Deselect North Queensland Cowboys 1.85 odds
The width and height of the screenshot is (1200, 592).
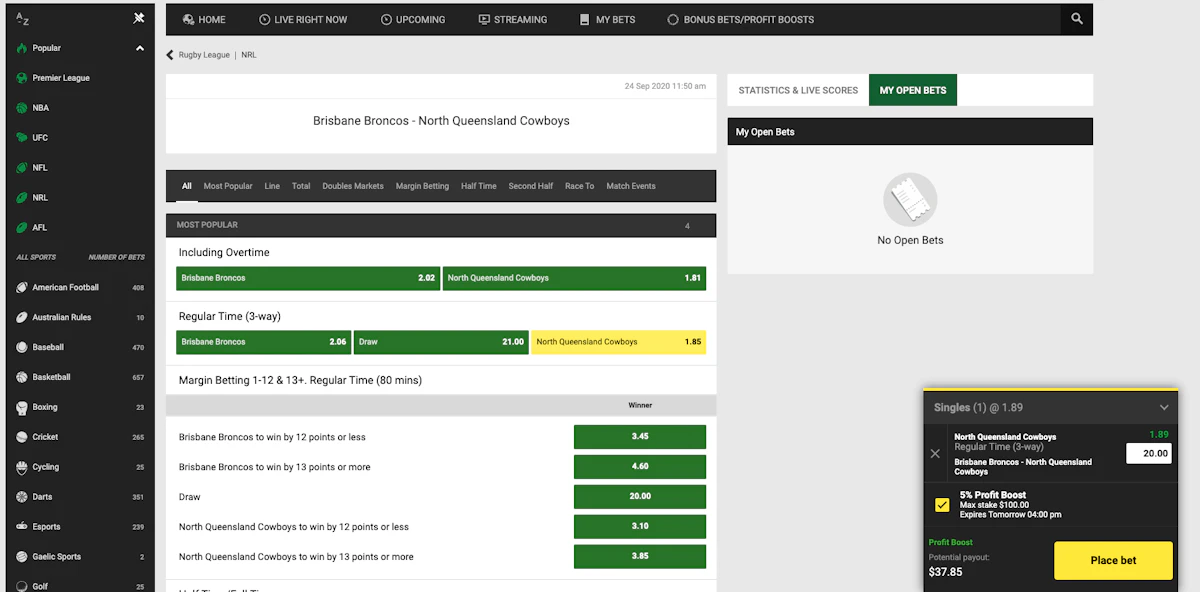pyautogui.click(x=618, y=342)
